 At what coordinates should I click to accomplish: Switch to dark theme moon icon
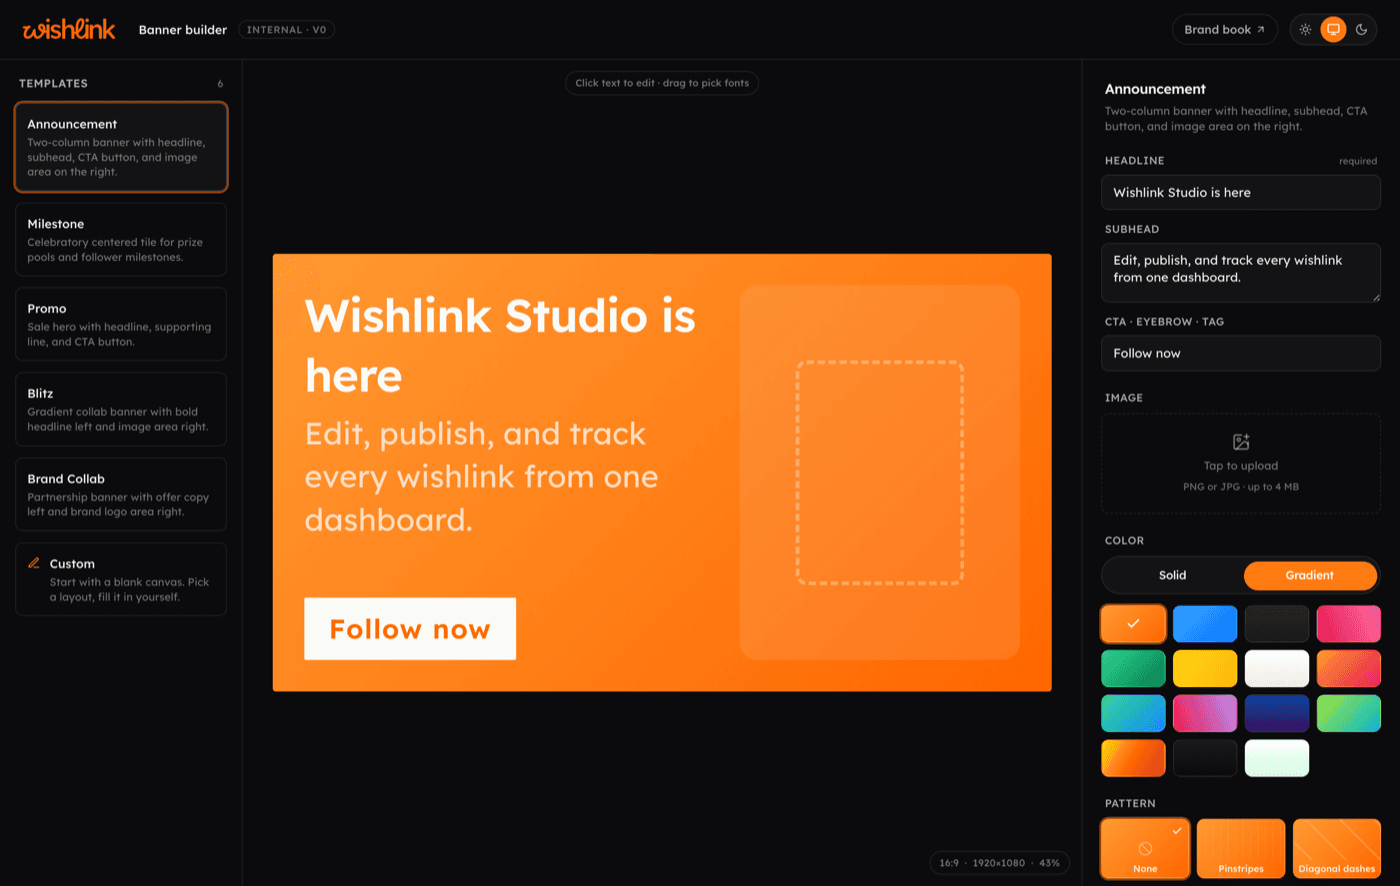[x=1361, y=30]
